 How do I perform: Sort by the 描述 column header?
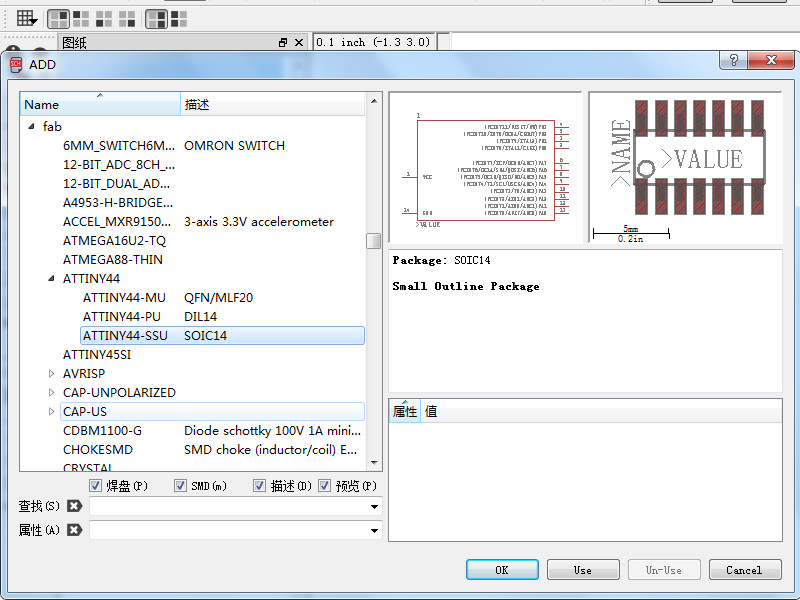272,104
